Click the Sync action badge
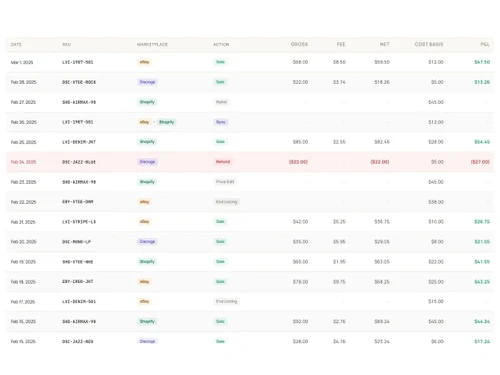Viewport: 500px width, 375px height. pos(221,122)
